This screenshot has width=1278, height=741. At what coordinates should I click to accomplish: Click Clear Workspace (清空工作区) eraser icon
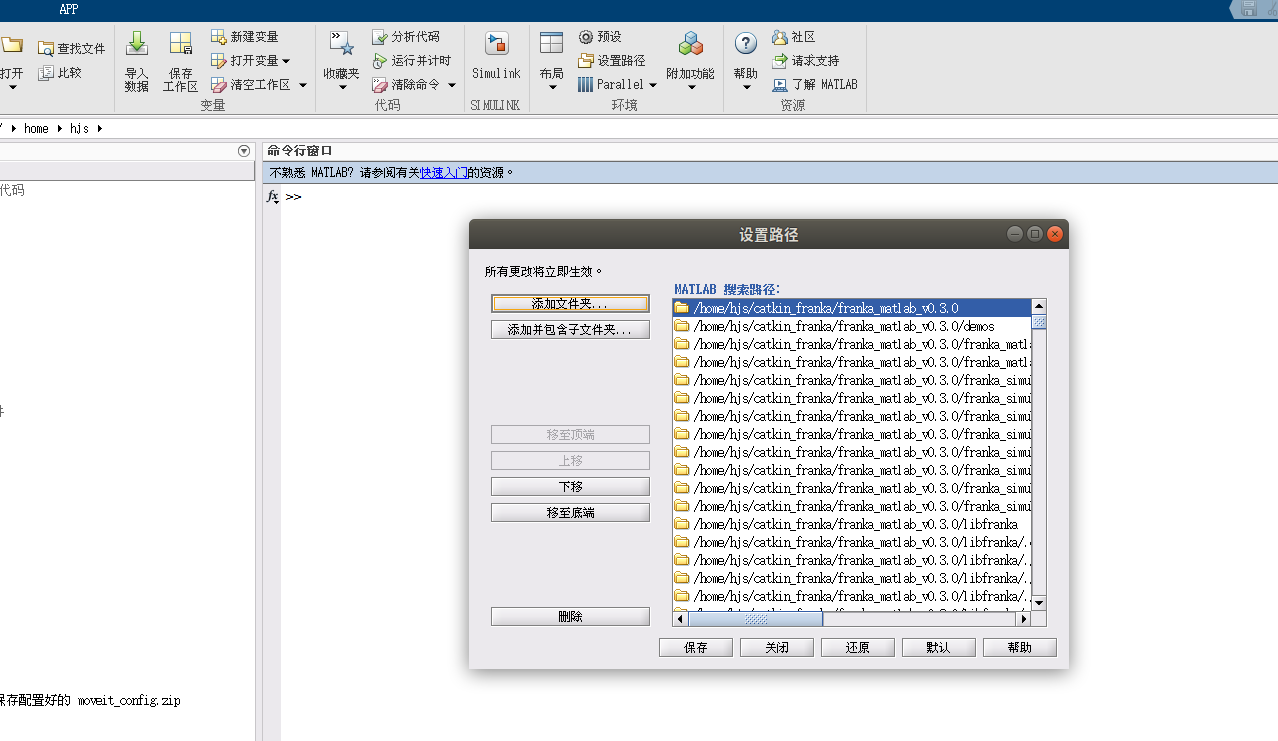(219, 85)
